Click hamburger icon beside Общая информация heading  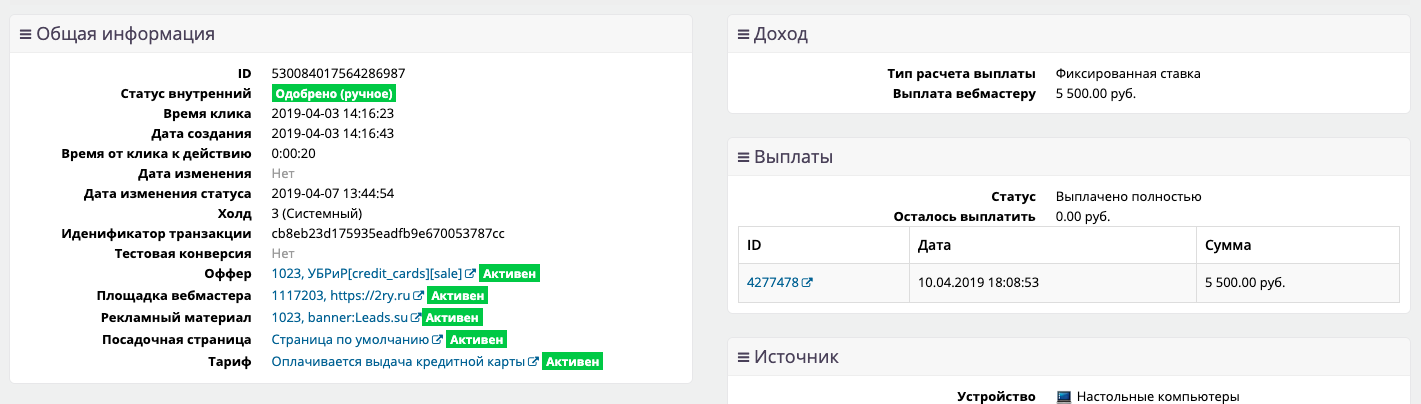pyautogui.click(x=26, y=34)
